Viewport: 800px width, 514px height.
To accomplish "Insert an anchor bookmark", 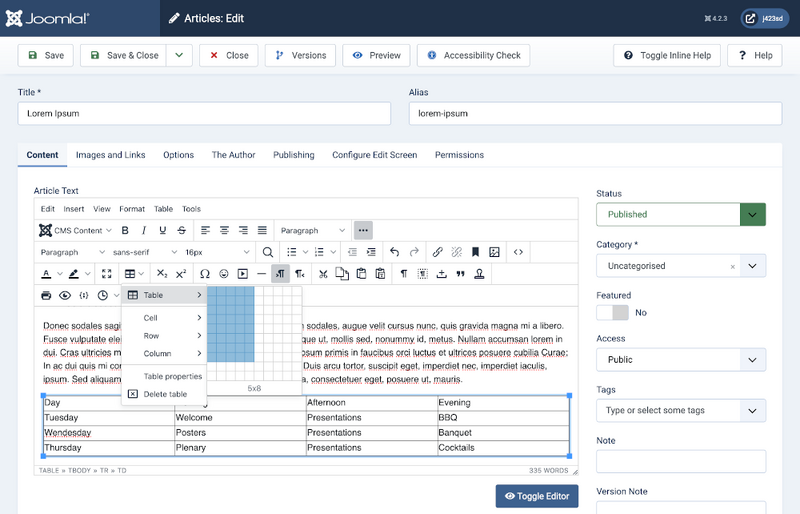I will pos(475,252).
